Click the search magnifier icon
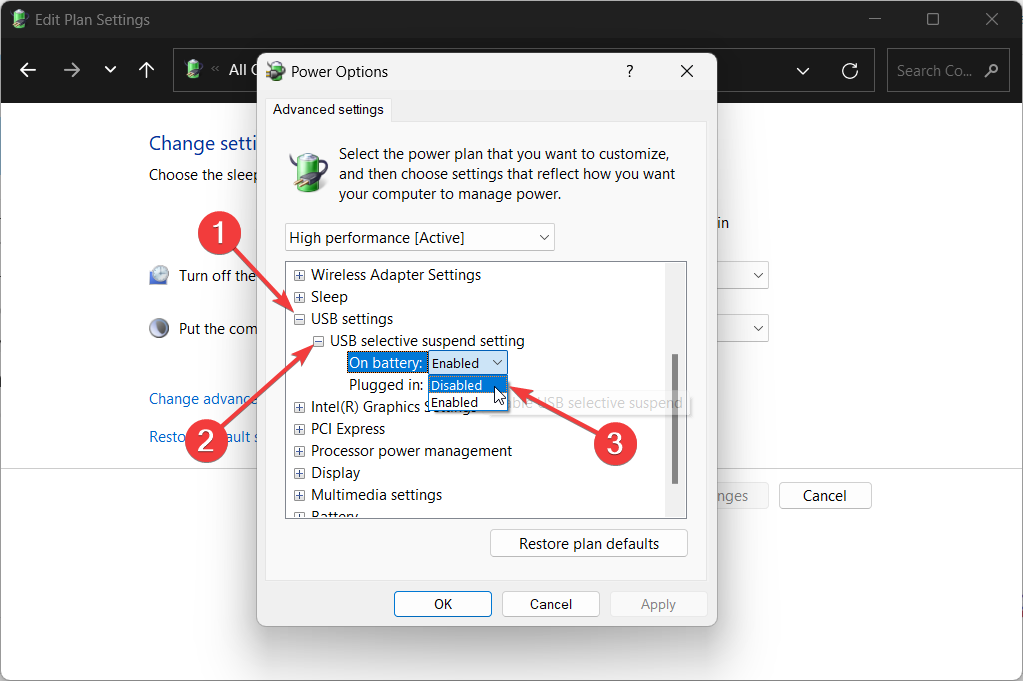Screen dimensions: 1023x681 pos(992,70)
